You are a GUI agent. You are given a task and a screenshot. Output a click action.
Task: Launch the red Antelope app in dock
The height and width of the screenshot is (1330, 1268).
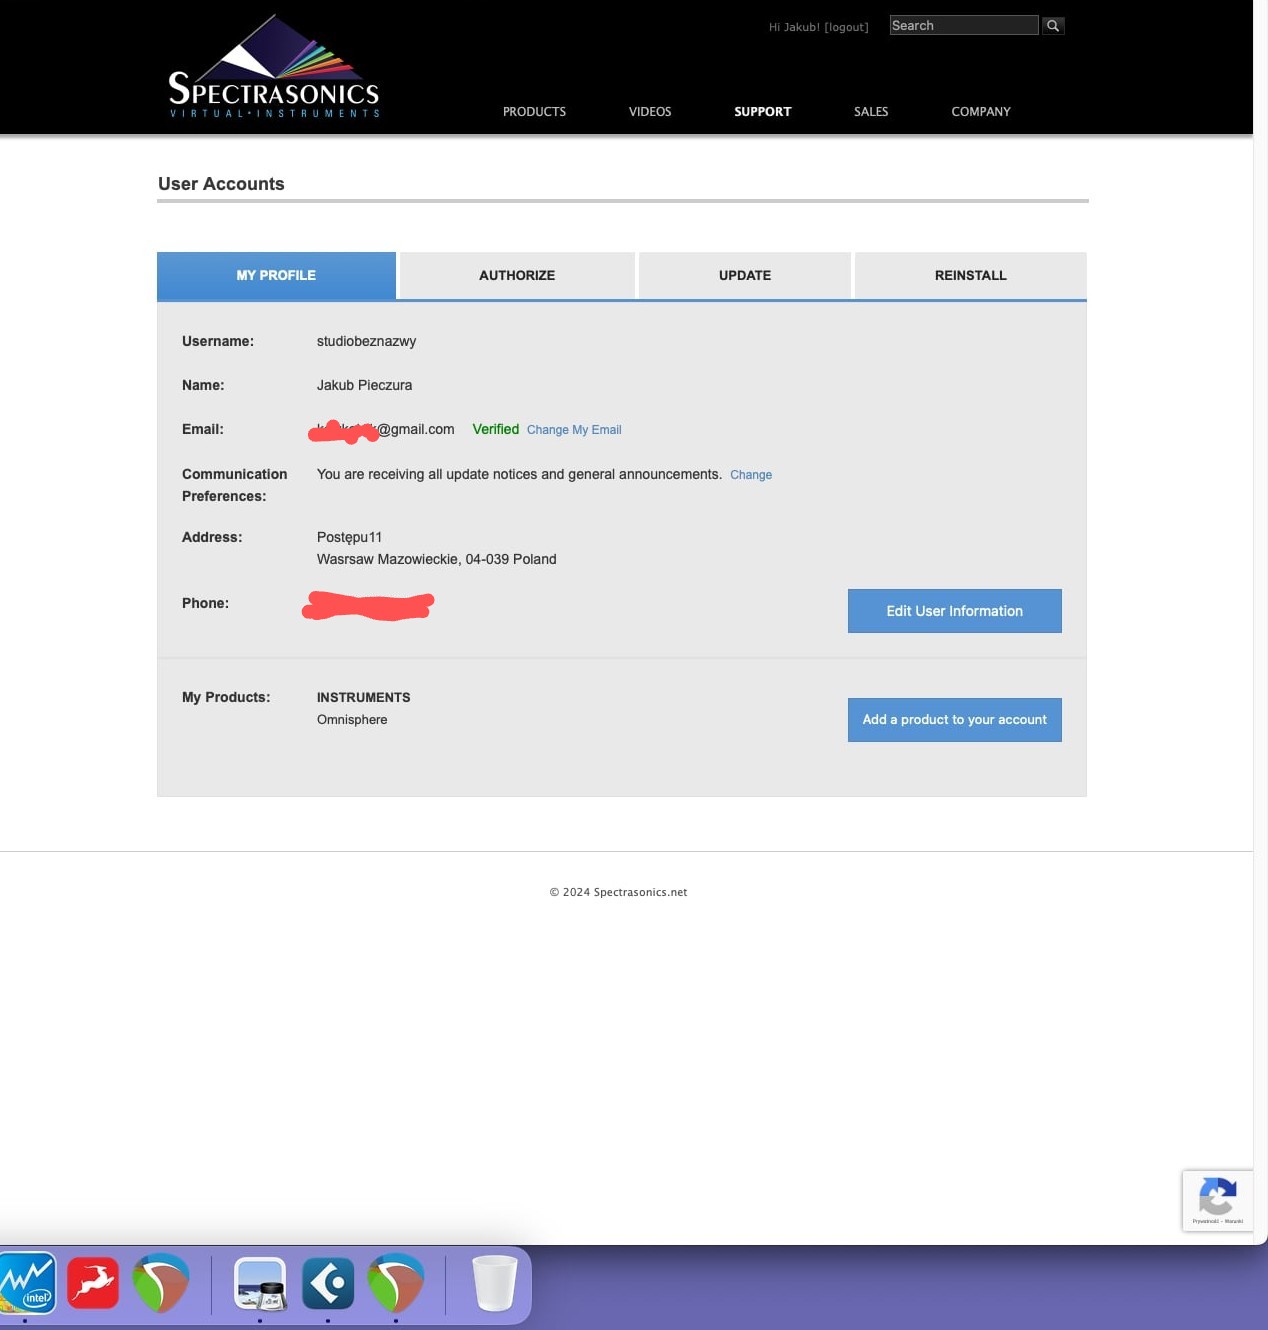(93, 1283)
